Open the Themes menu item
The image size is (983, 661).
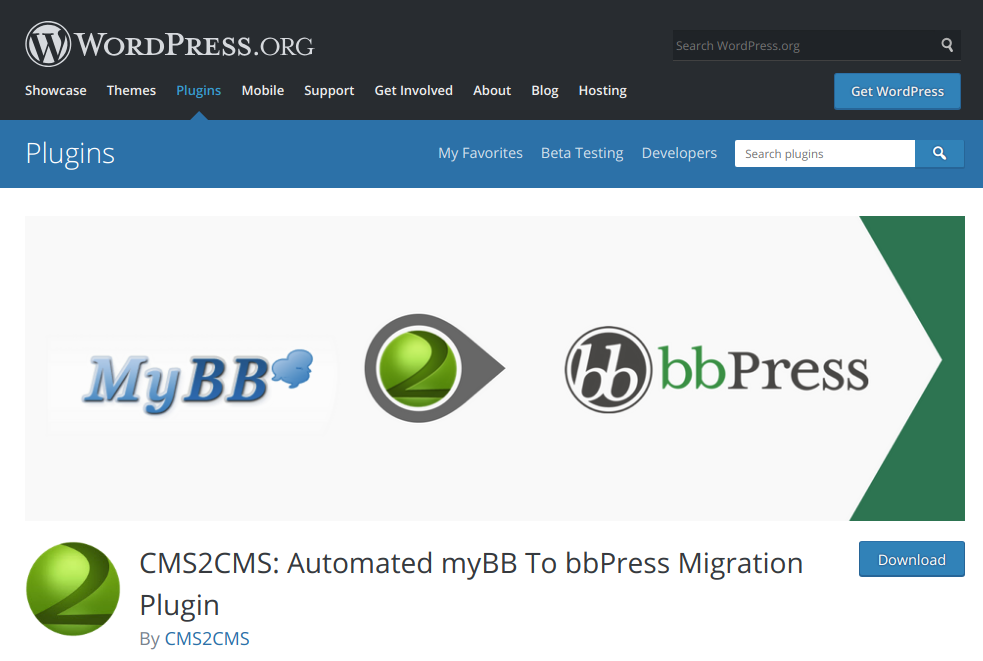131,90
